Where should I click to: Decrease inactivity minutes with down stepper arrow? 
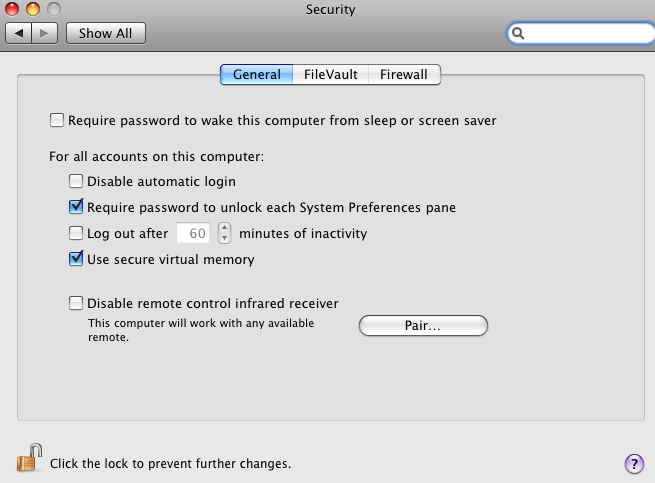224,239
